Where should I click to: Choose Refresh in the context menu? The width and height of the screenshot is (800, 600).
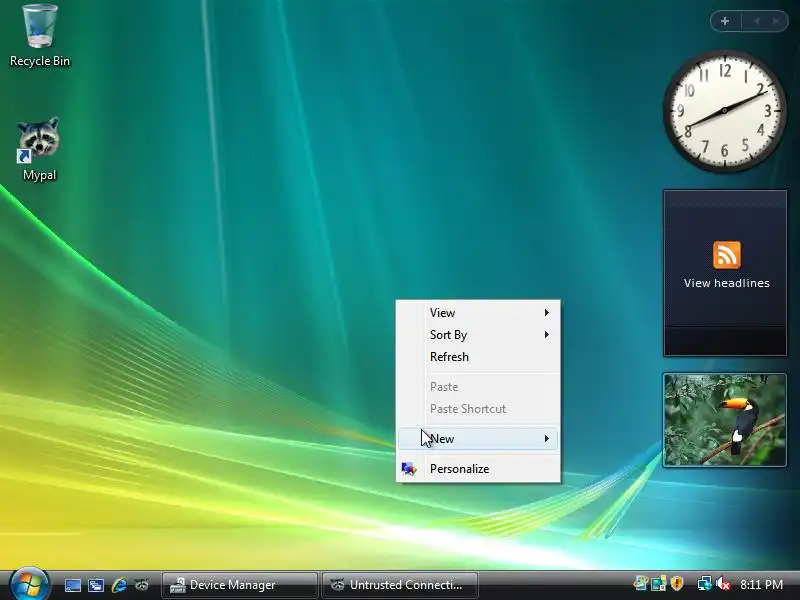[478, 357]
